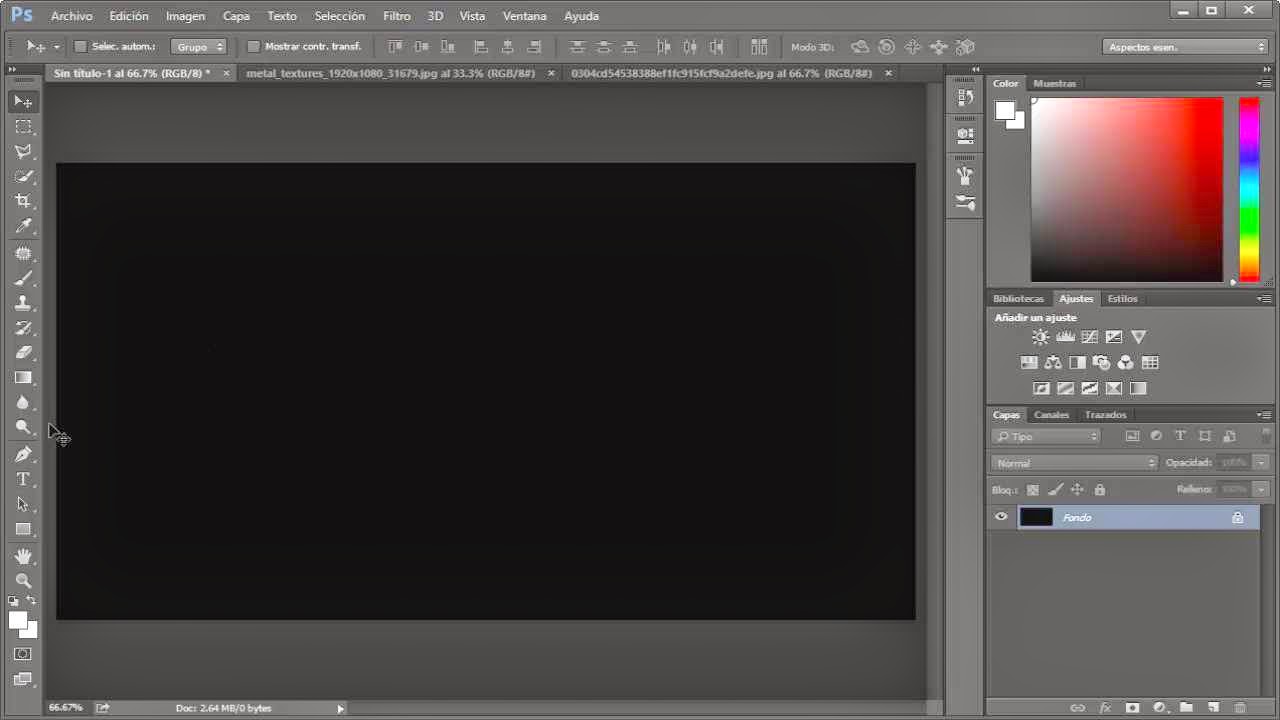1280x720 pixels.
Task: Open the Tipo layer filter dropdown
Action: pos(1046,436)
